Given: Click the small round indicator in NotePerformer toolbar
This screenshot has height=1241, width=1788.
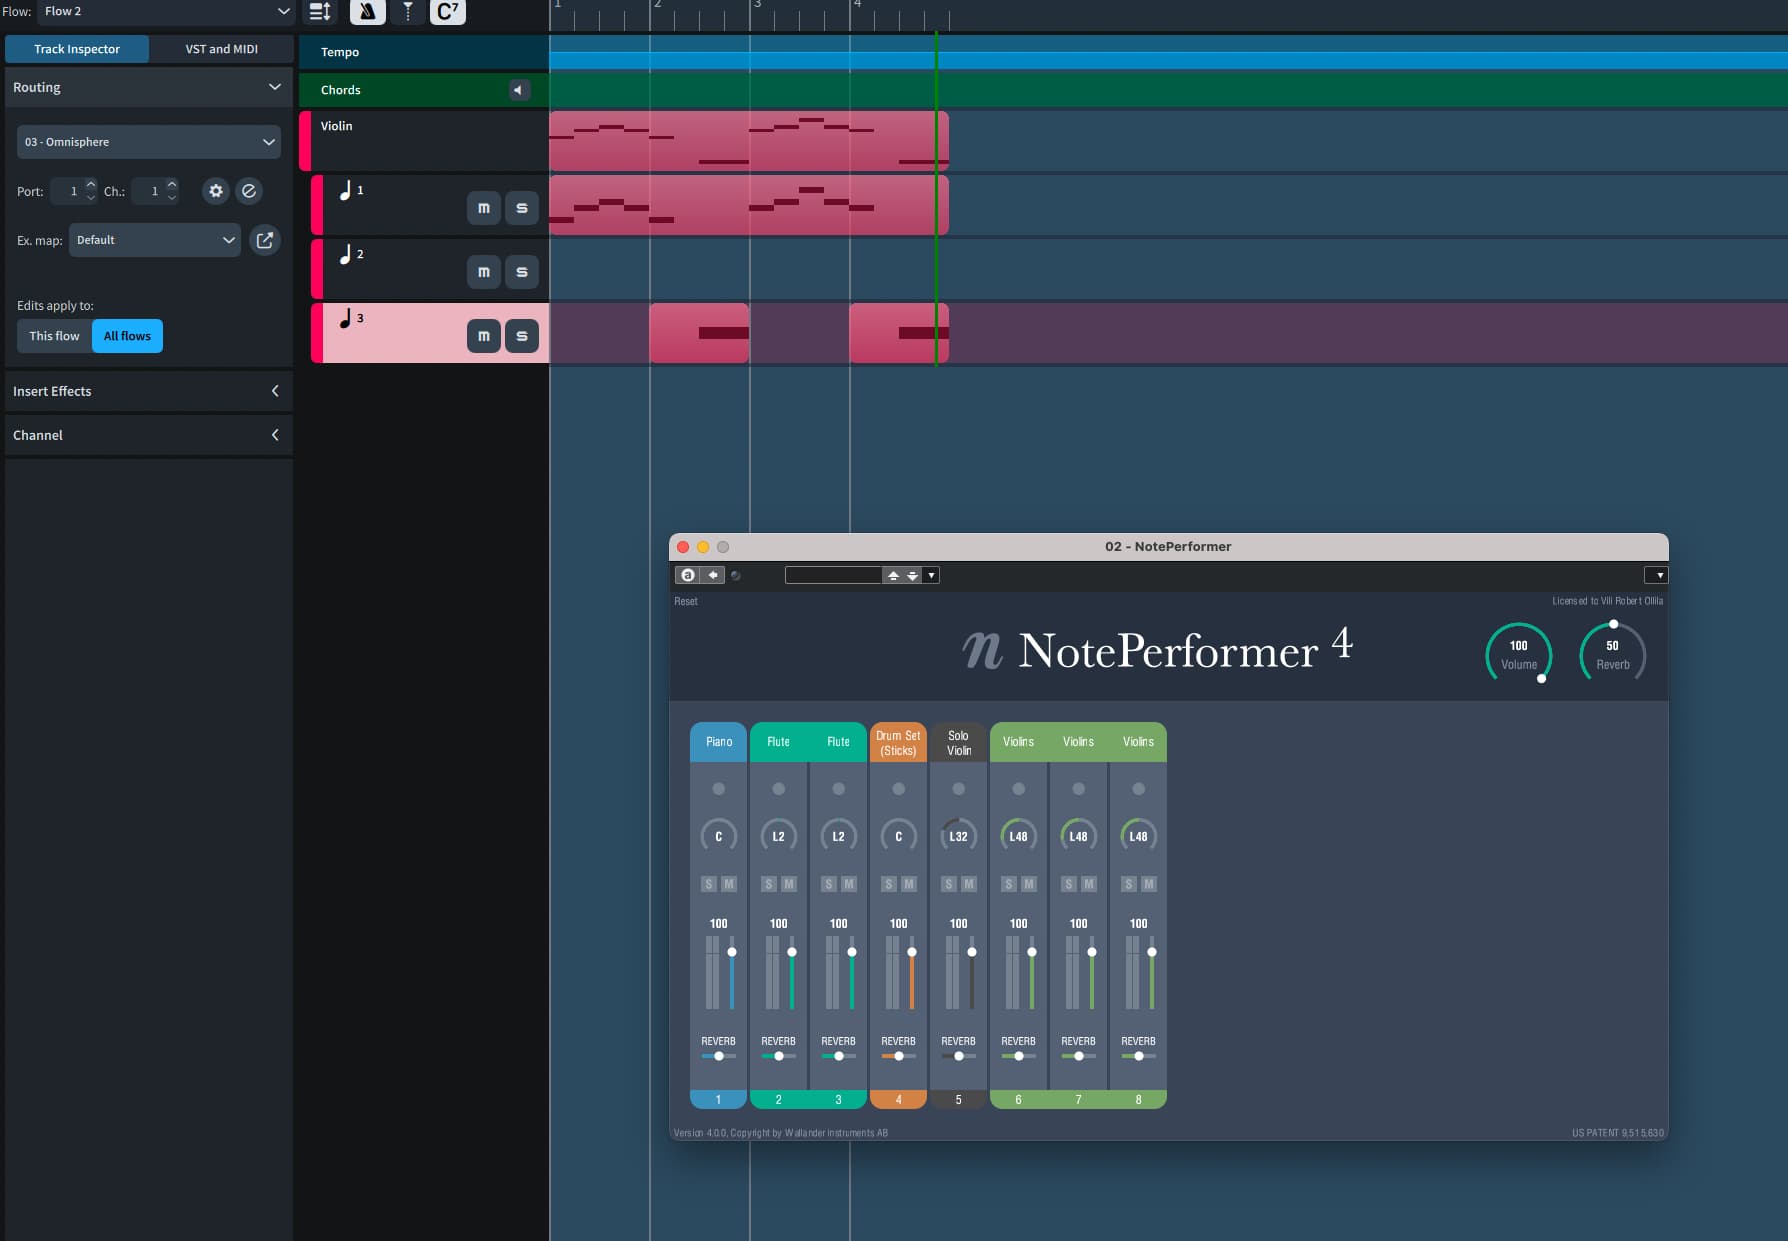Looking at the screenshot, I should tap(736, 575).
